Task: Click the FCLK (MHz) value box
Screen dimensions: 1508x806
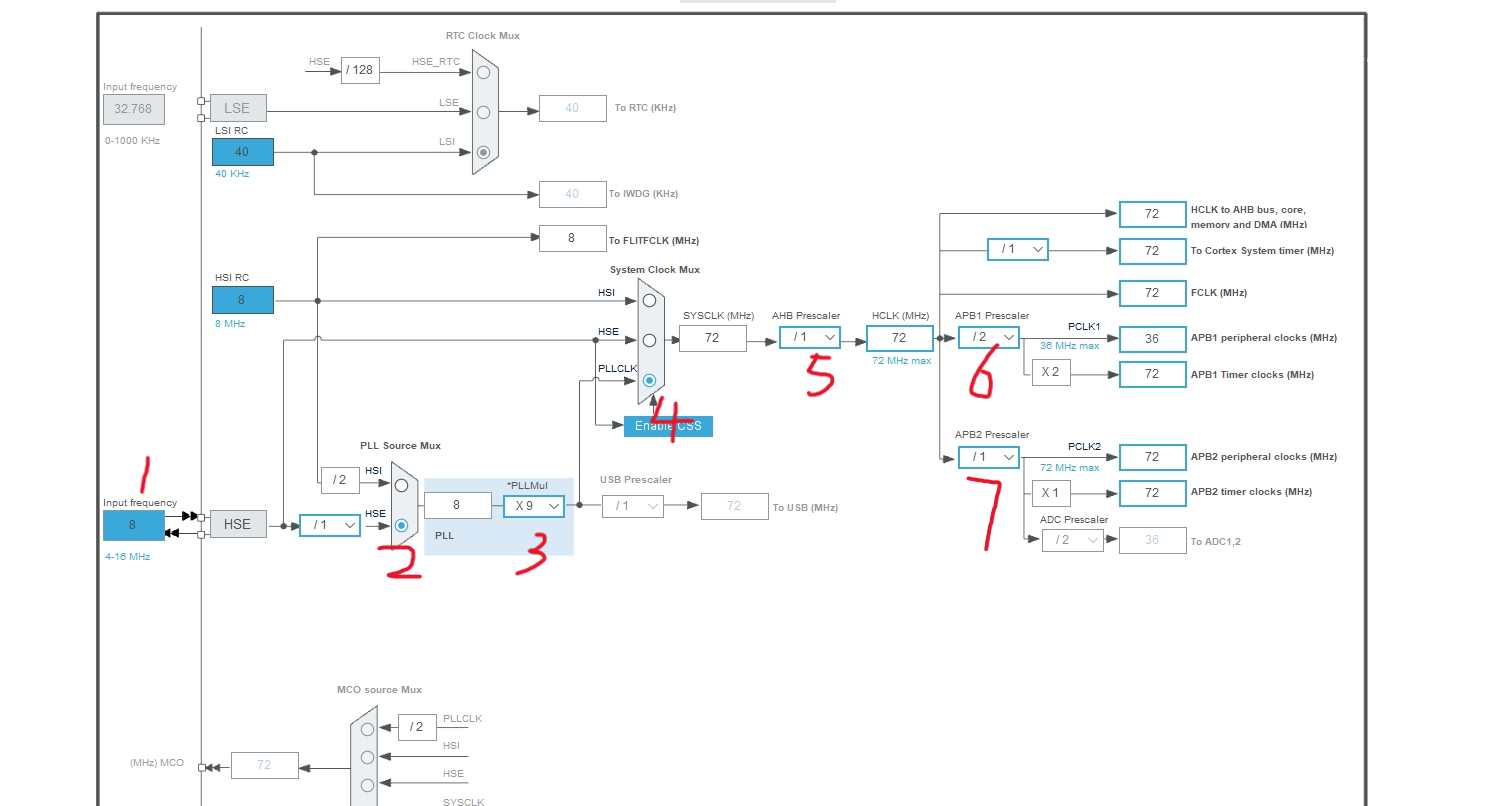Action: 1152,293
